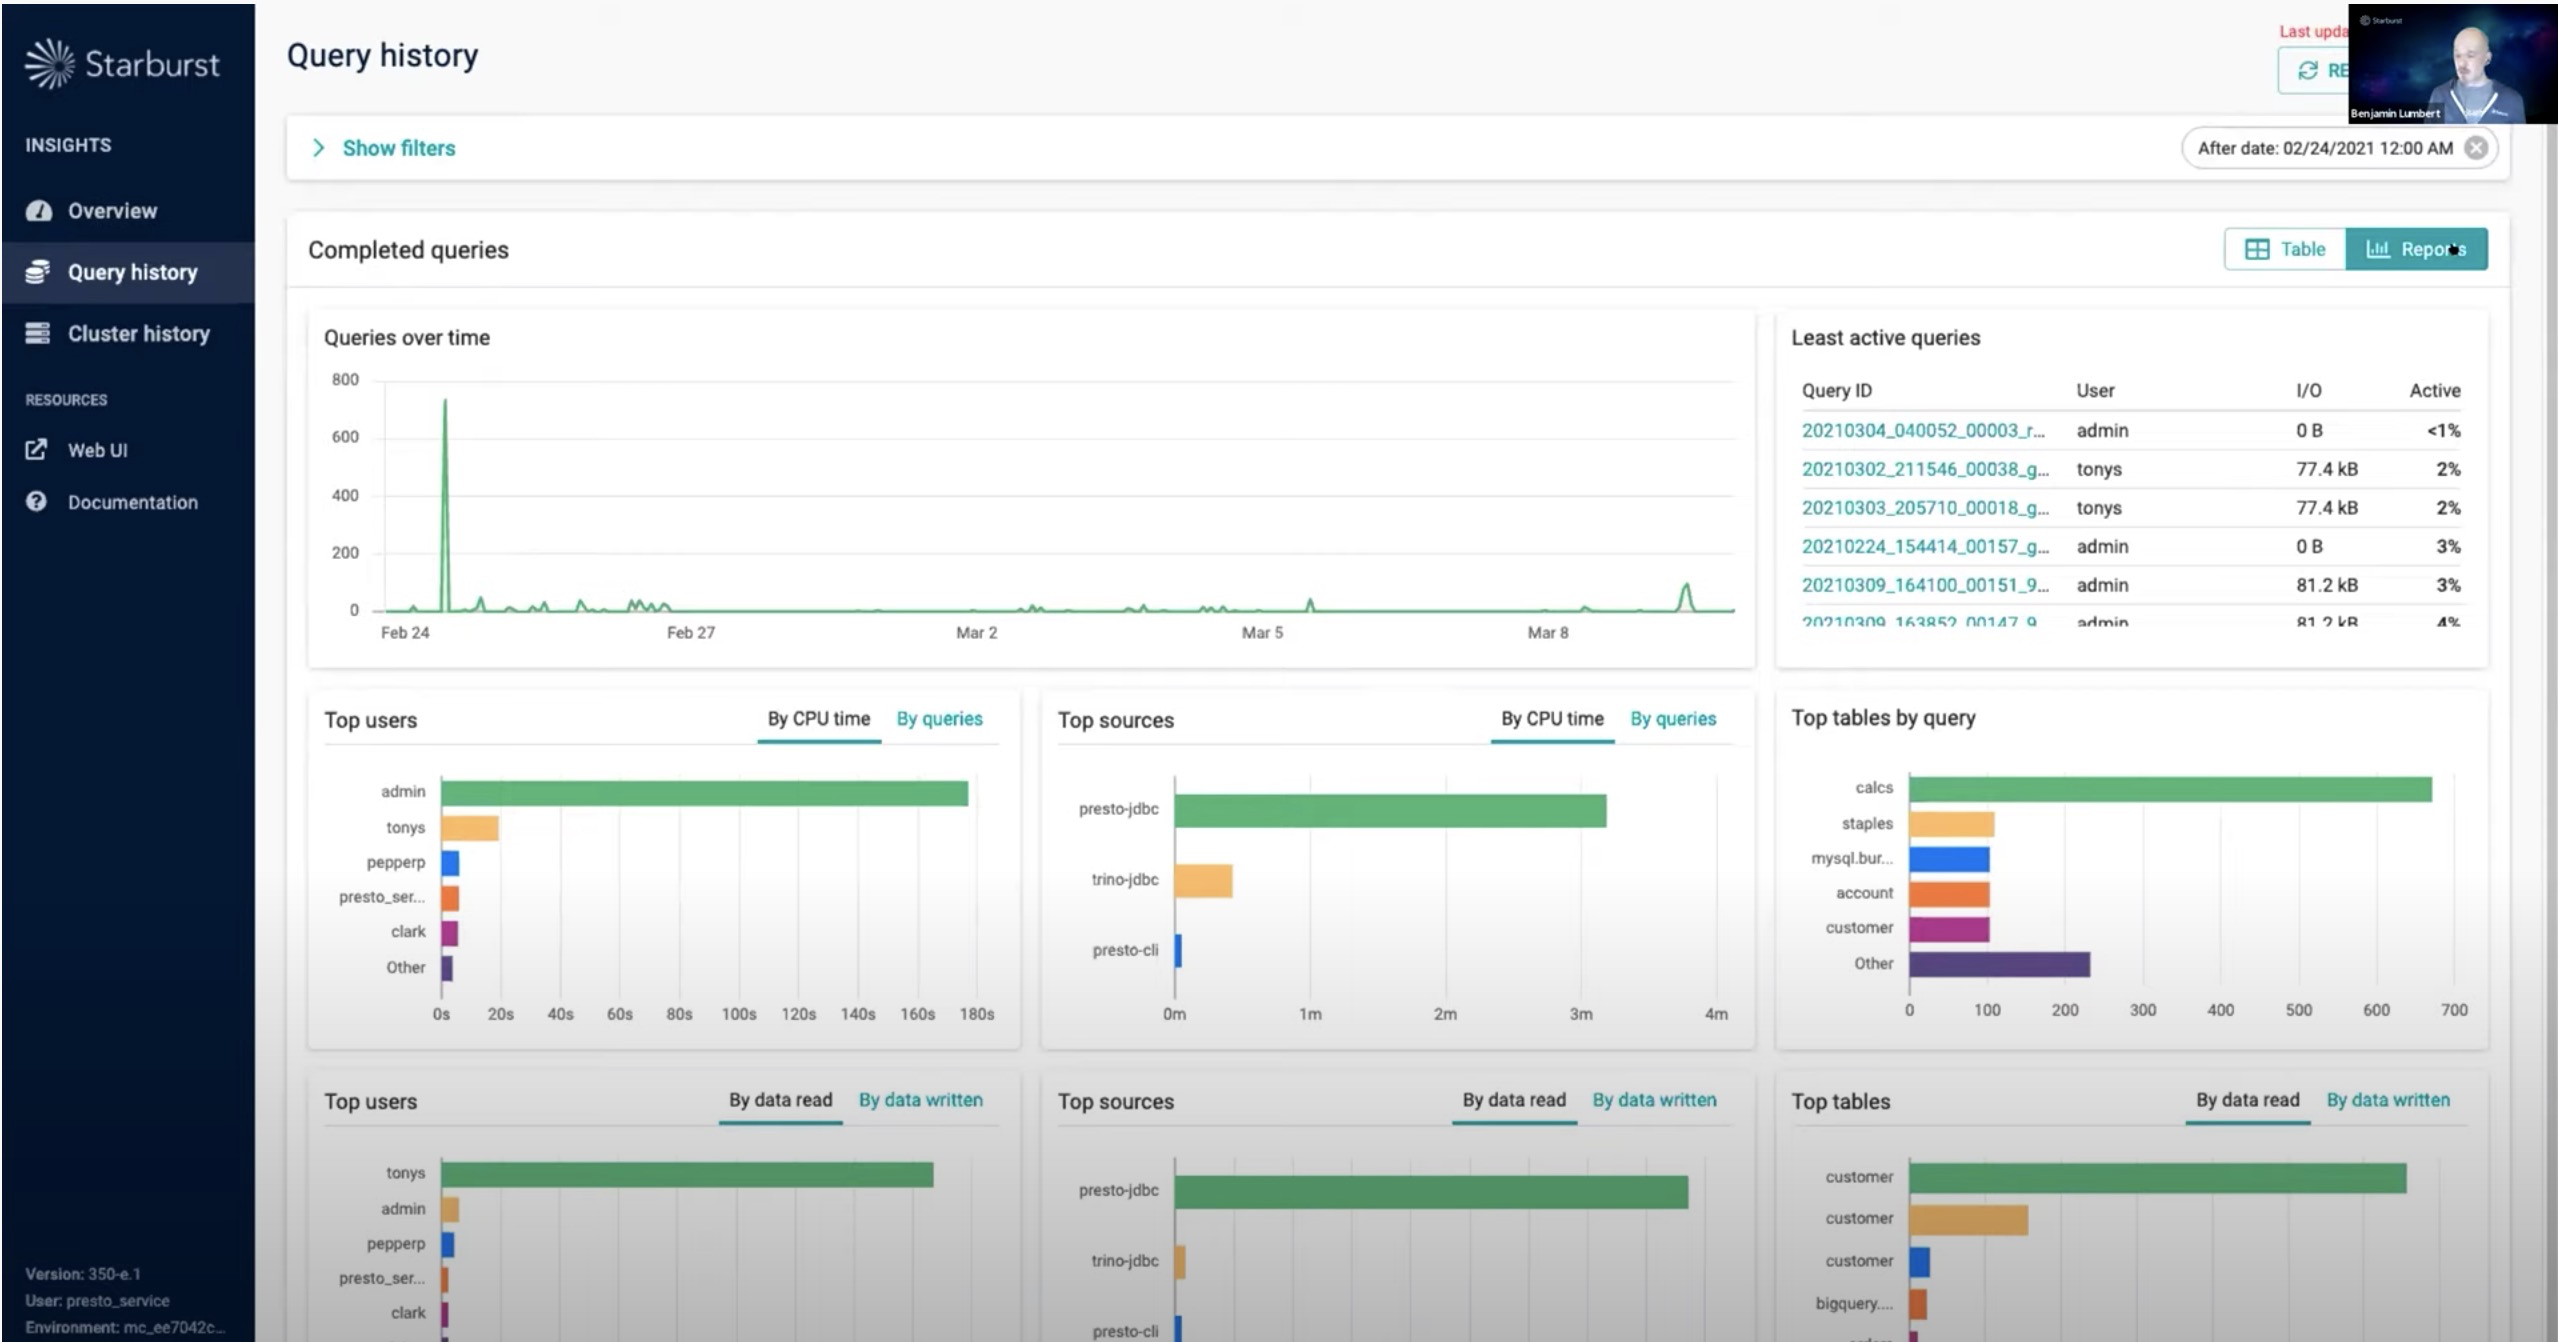This screenshot has width=2558, height=1342.
Task: Click the Starburst logo icon
Action: [x=49, y=64]
